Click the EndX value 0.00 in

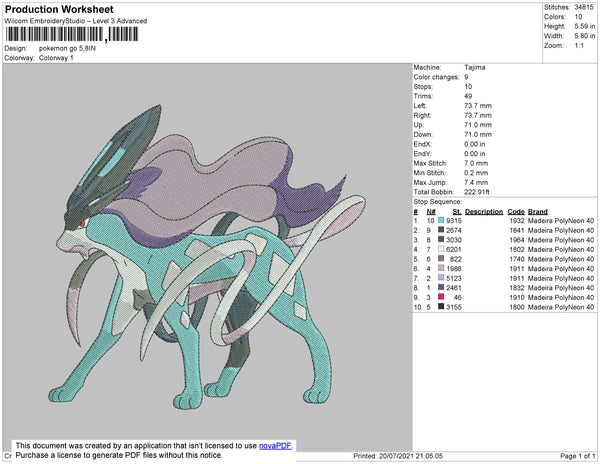click(x=474, y=144)
